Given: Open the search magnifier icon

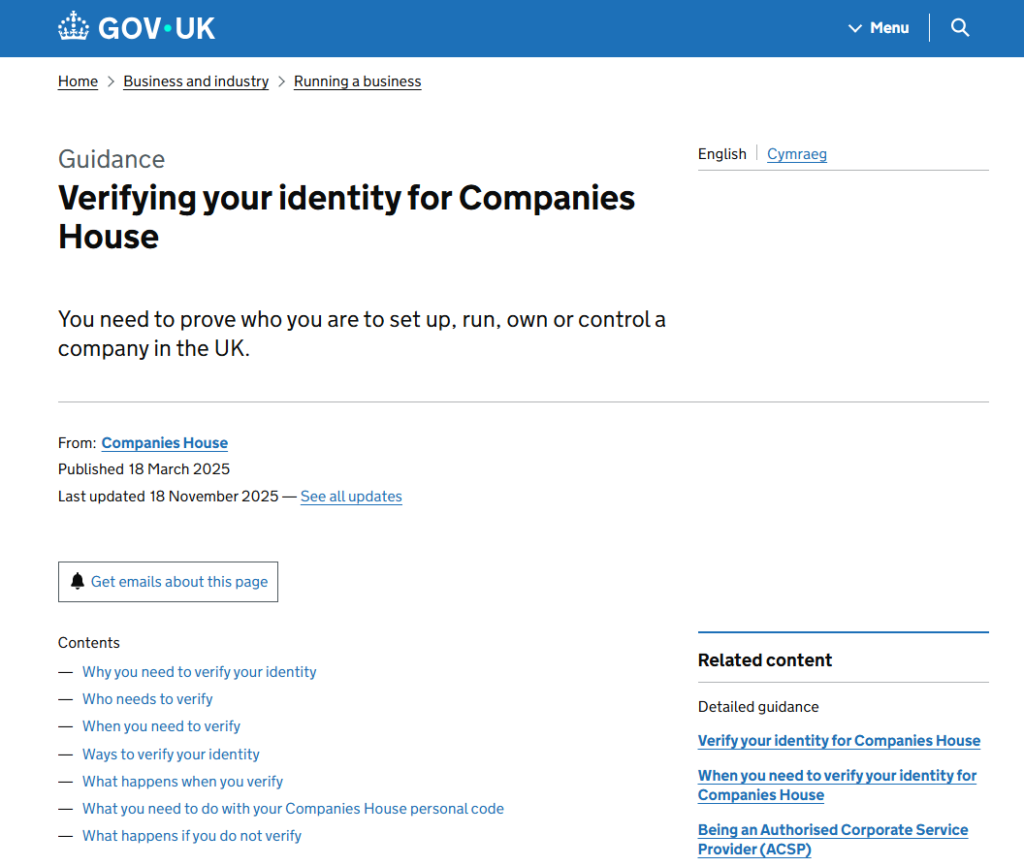Looking at the screenshot, I should (x=960, y=28).
